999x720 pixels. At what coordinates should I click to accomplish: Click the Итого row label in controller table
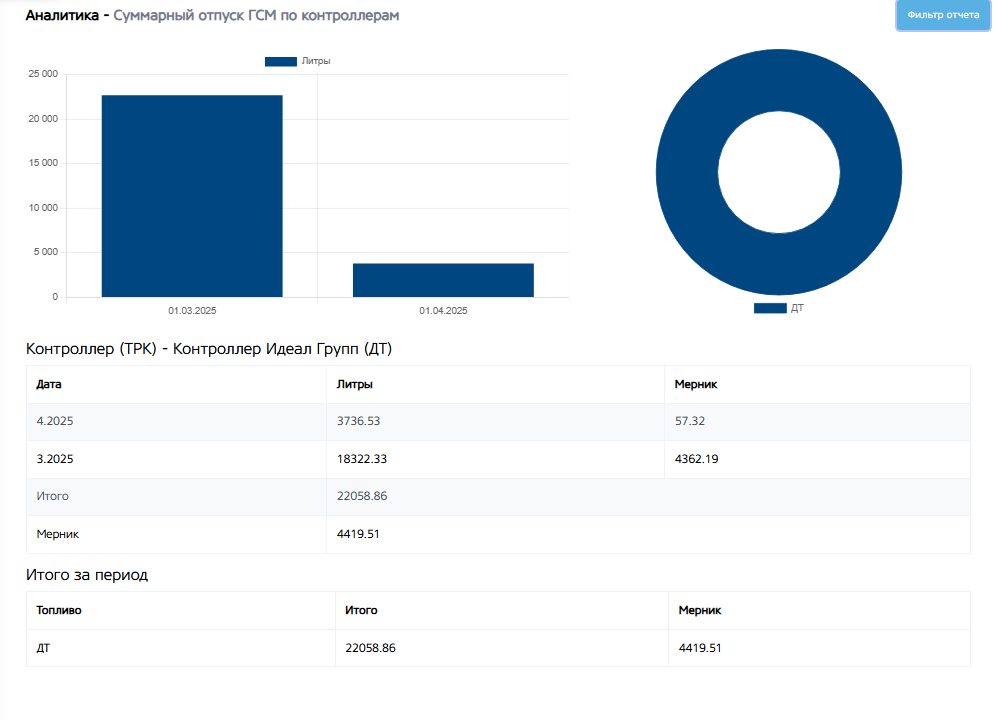(x=52, y=496)
